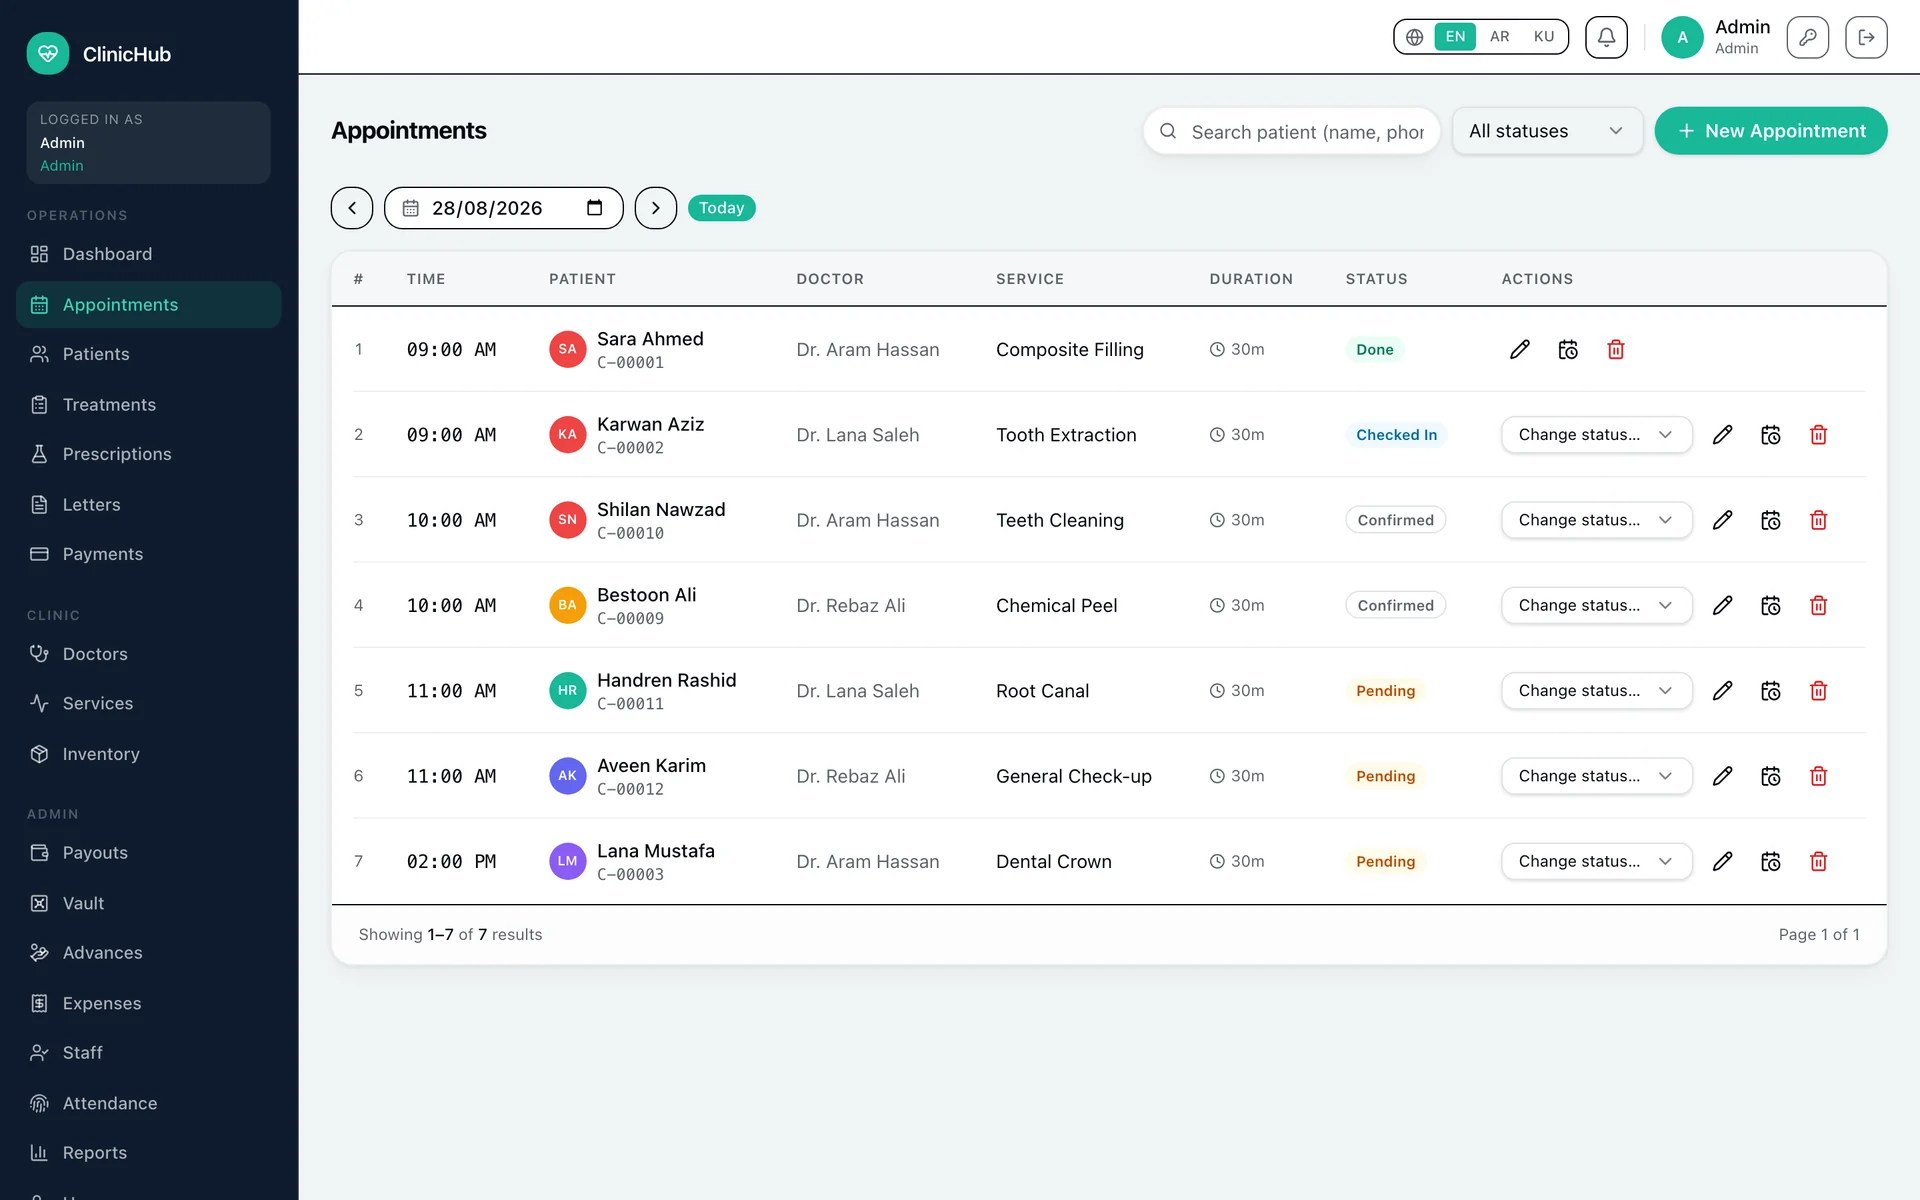Edit Karwan Aziz's appointment
This screenshot has height=1200, width=1920.
coord(1722,435)
